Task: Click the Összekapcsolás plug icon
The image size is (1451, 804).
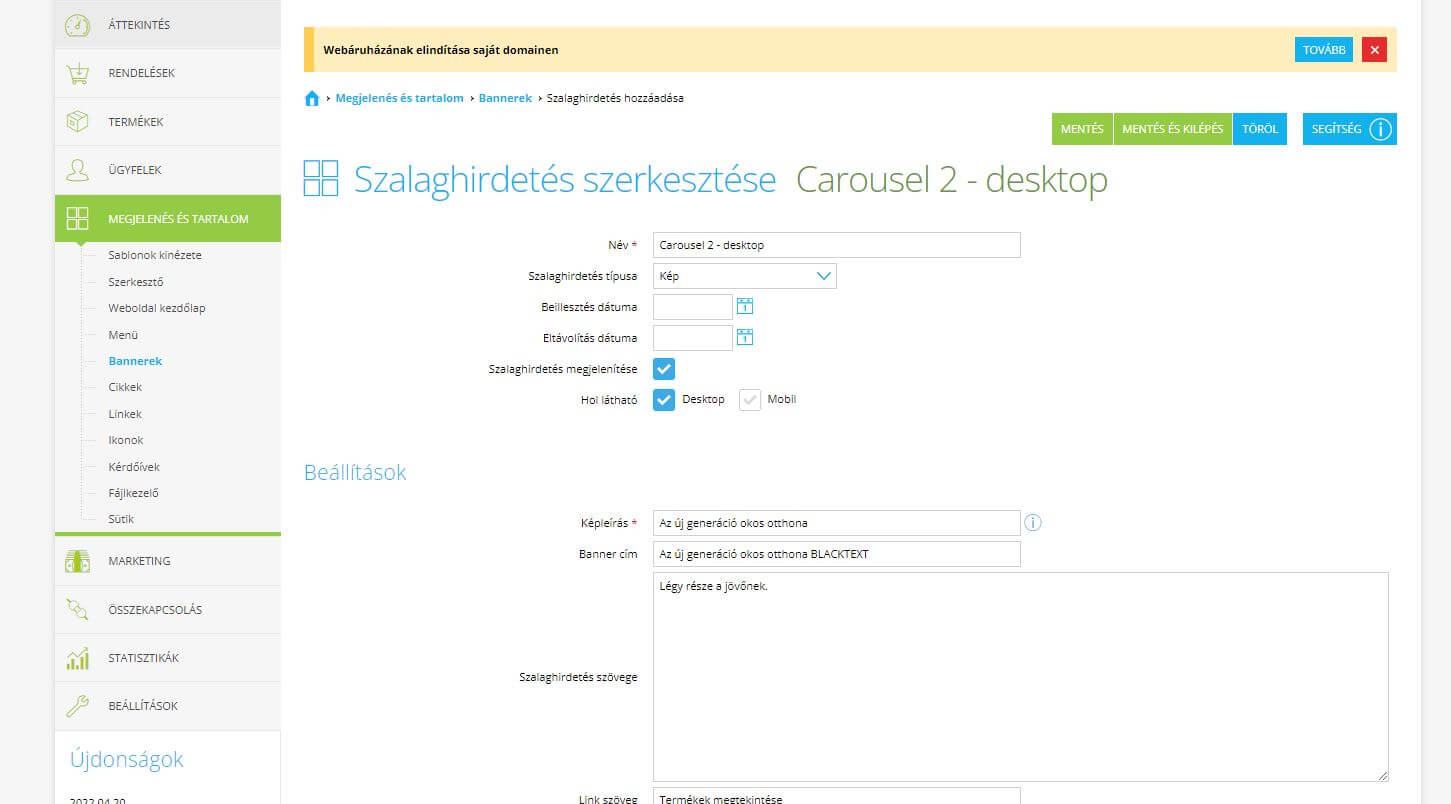Action: pyautogui.click(x=77, y=609)
